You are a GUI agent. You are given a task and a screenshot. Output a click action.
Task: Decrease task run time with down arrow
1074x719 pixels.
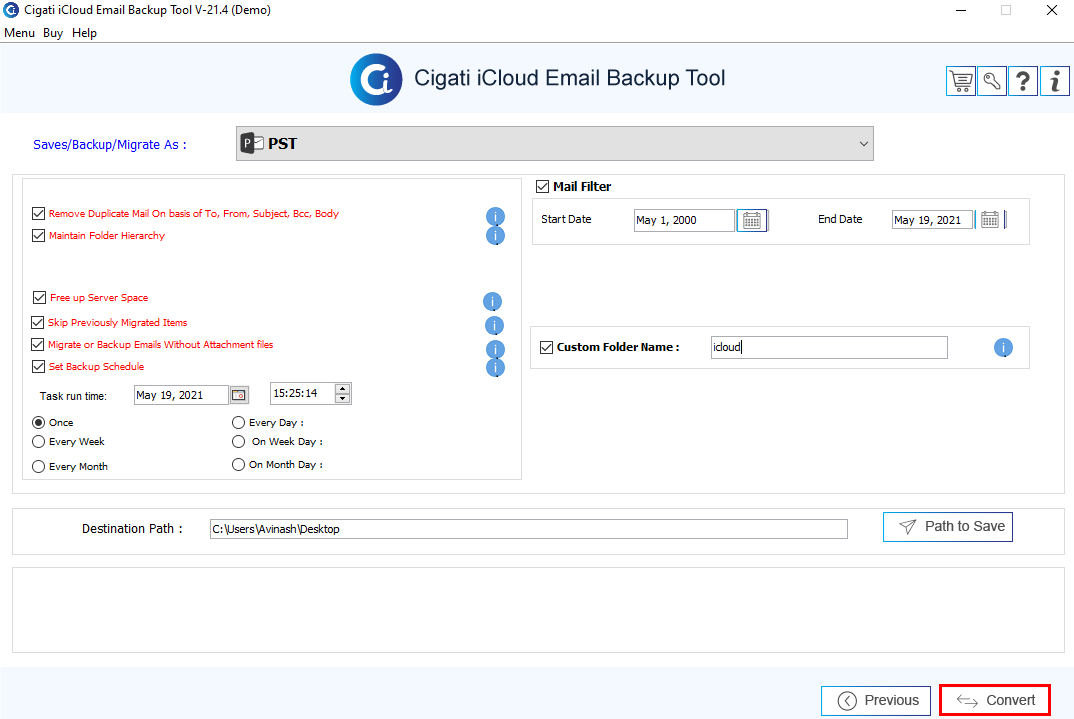click(342, 399)
